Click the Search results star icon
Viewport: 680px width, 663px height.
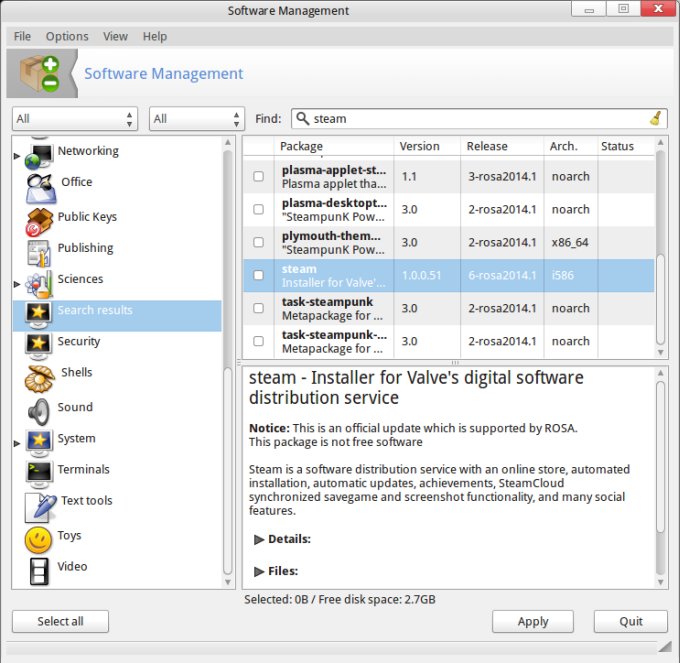tap(38, 315)
